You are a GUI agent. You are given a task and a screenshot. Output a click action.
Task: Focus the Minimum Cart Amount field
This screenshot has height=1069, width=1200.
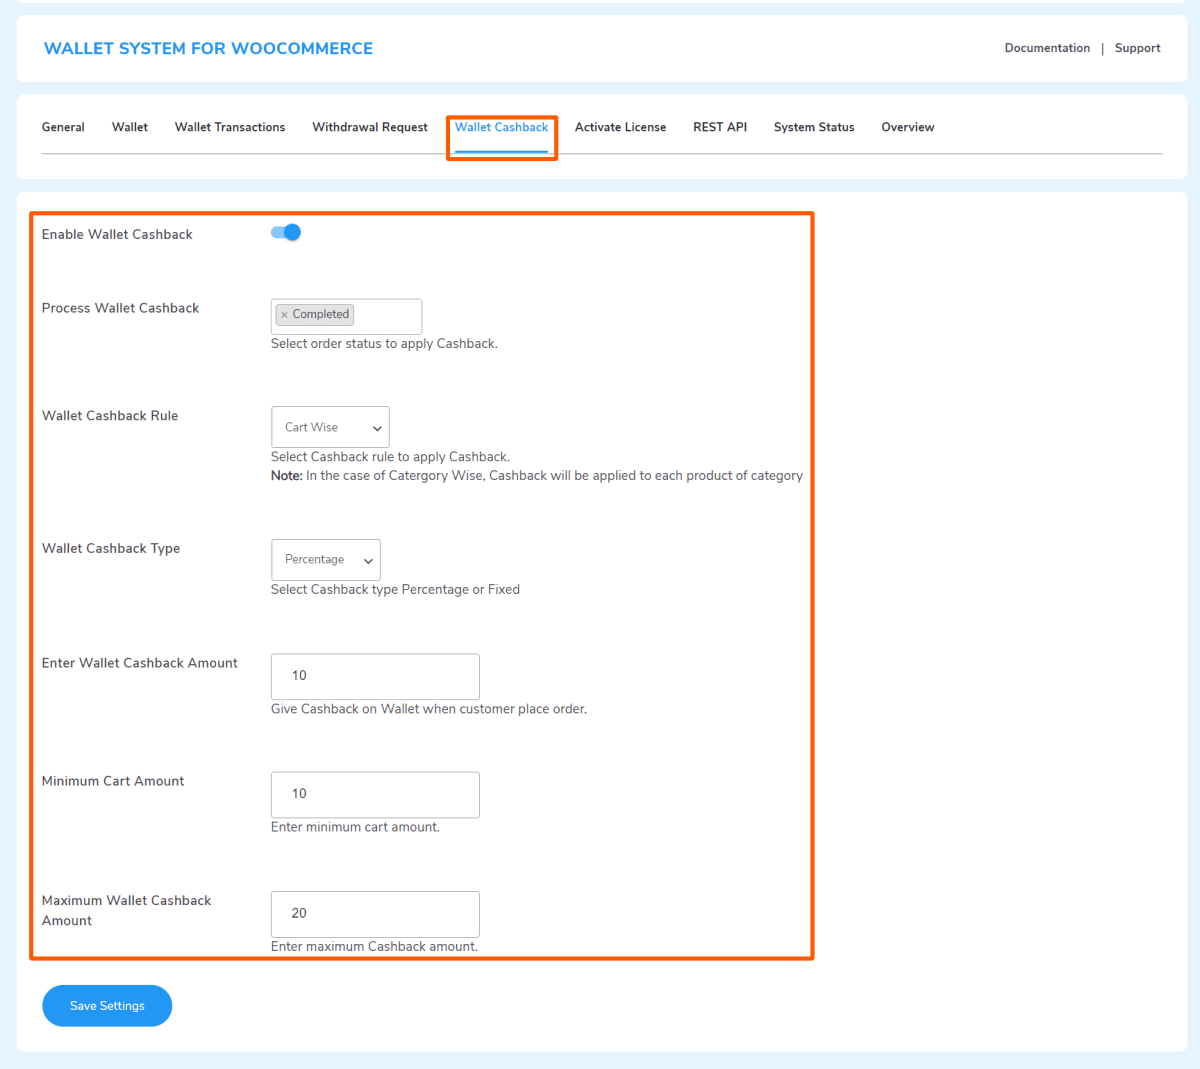click(375, 794)
